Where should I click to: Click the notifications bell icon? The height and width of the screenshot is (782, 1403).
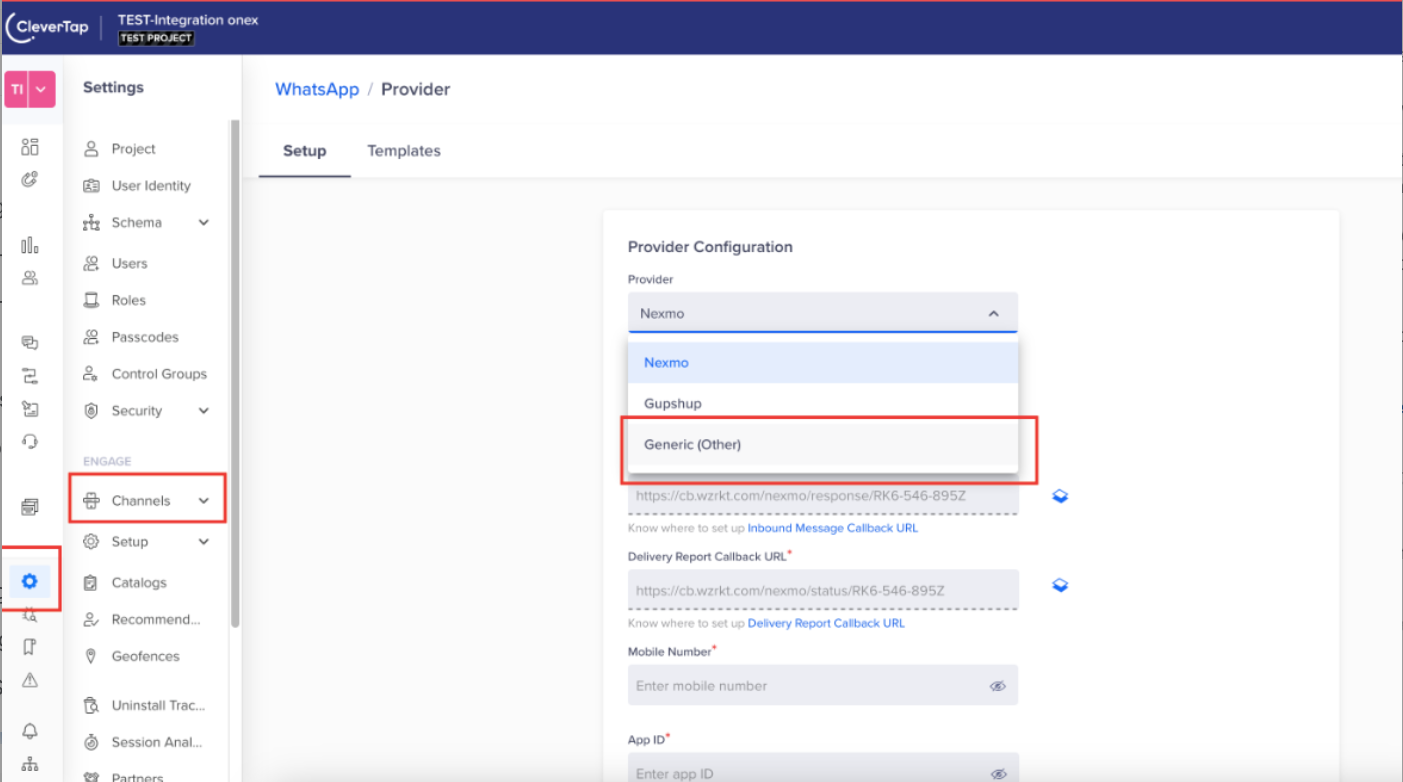[x=30, y=730]
